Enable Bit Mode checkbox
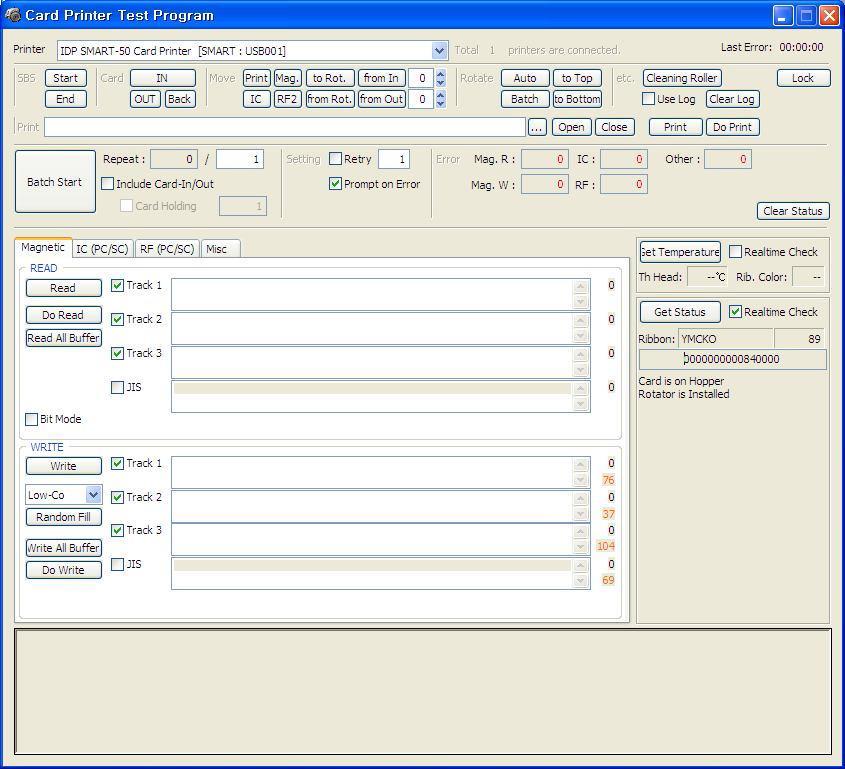The width and height of the screenshot is (845, 769). (31, 419)
